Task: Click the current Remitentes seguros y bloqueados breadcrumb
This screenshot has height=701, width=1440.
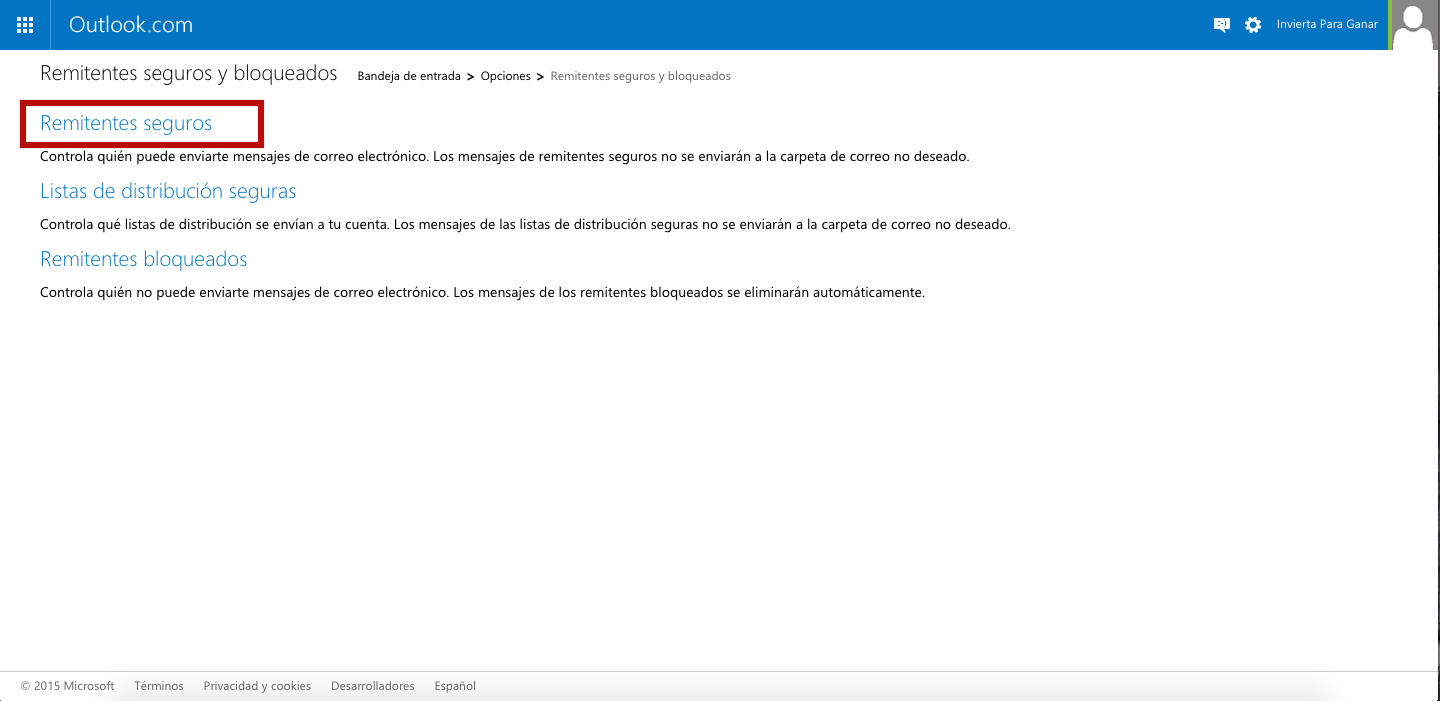Action: coord(640,76)
